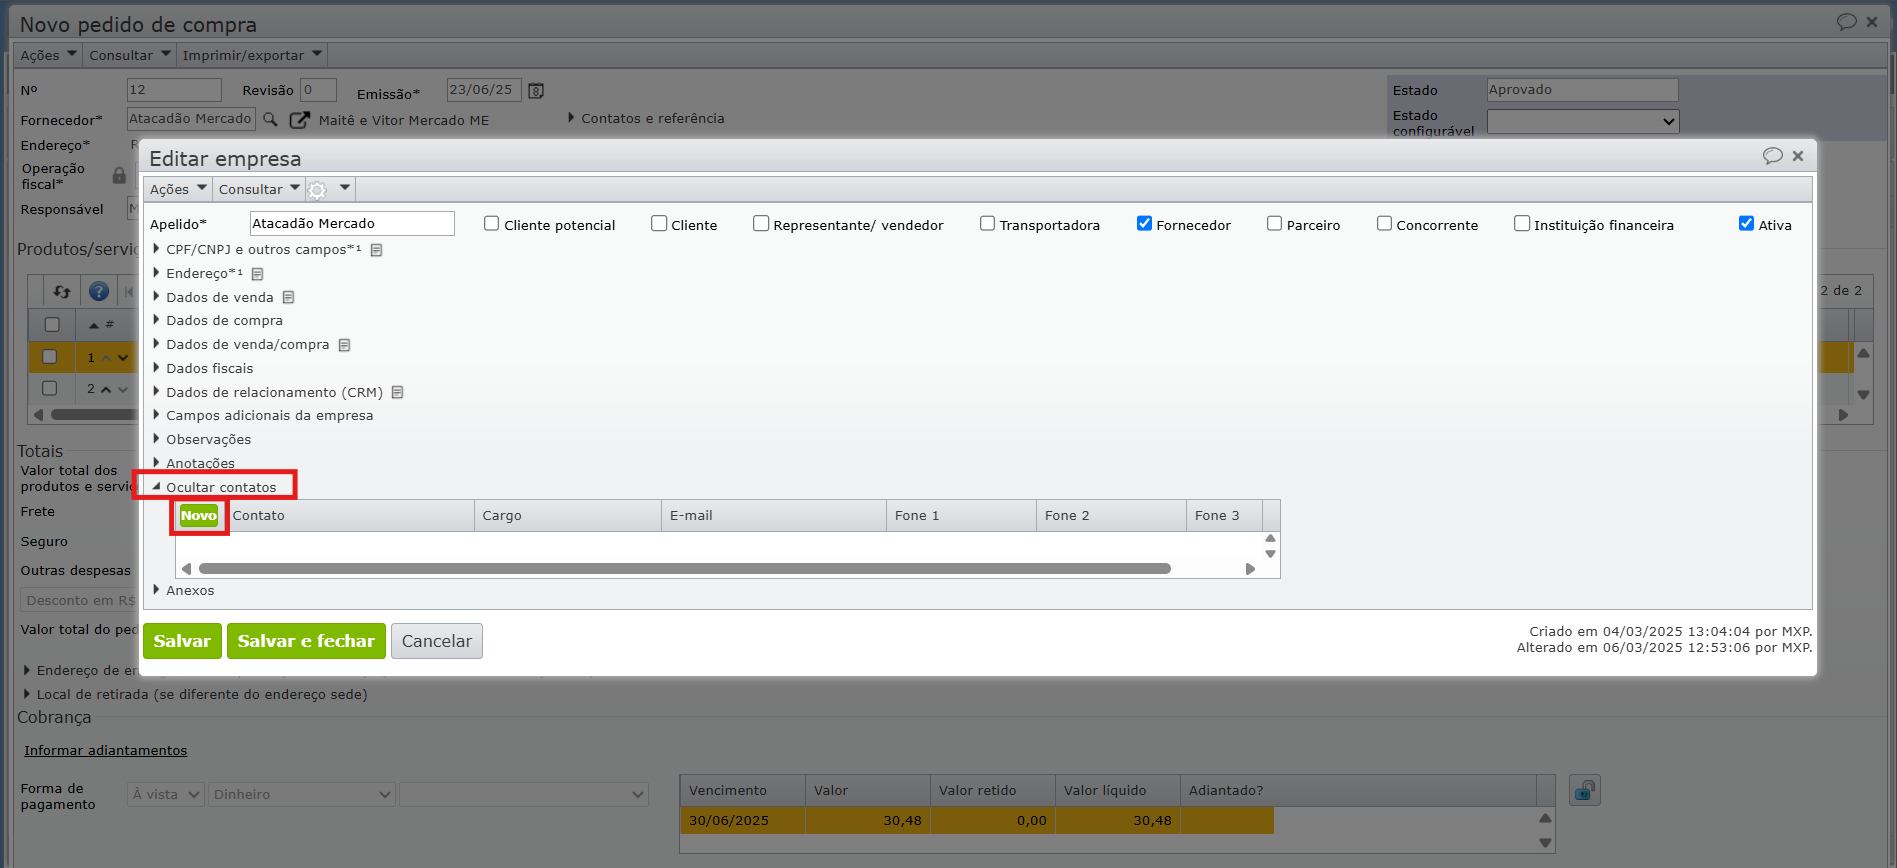The width and height of the screenshot is (1897, 868).
Task: Open the gear settings in Editar empresa
Action: [x=317, y=190]
